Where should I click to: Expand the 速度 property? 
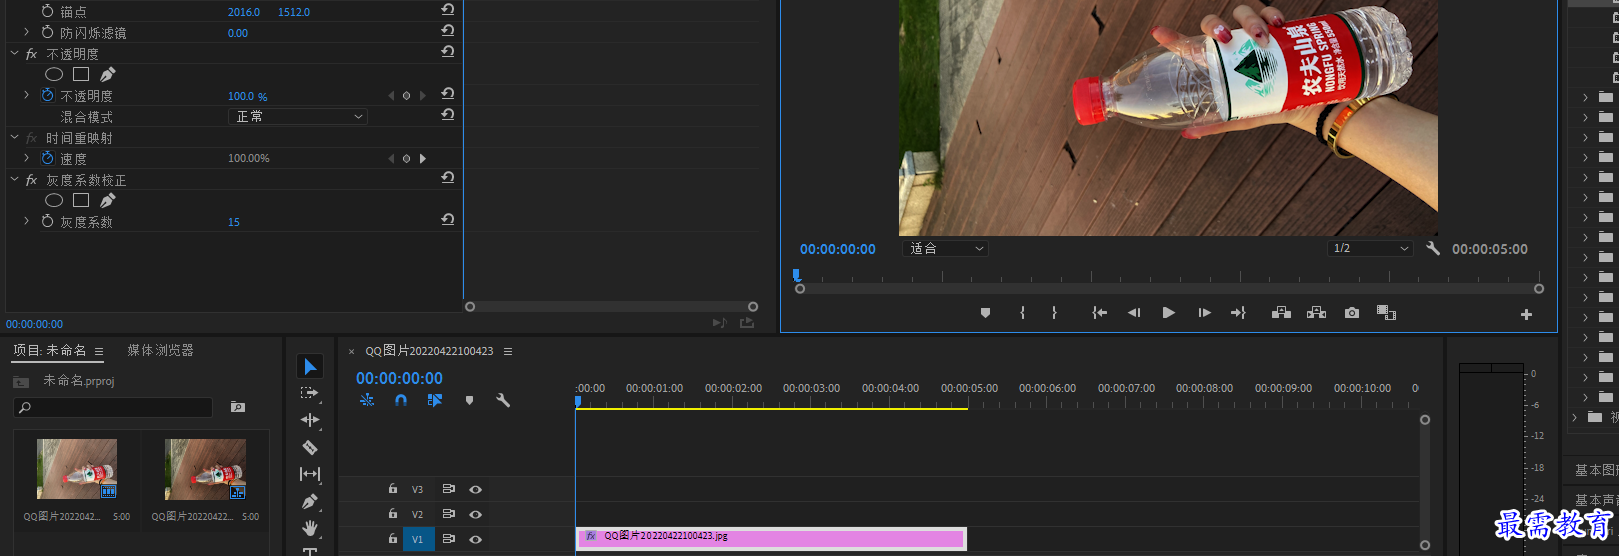pyautogui.click(x=27, y=158)
